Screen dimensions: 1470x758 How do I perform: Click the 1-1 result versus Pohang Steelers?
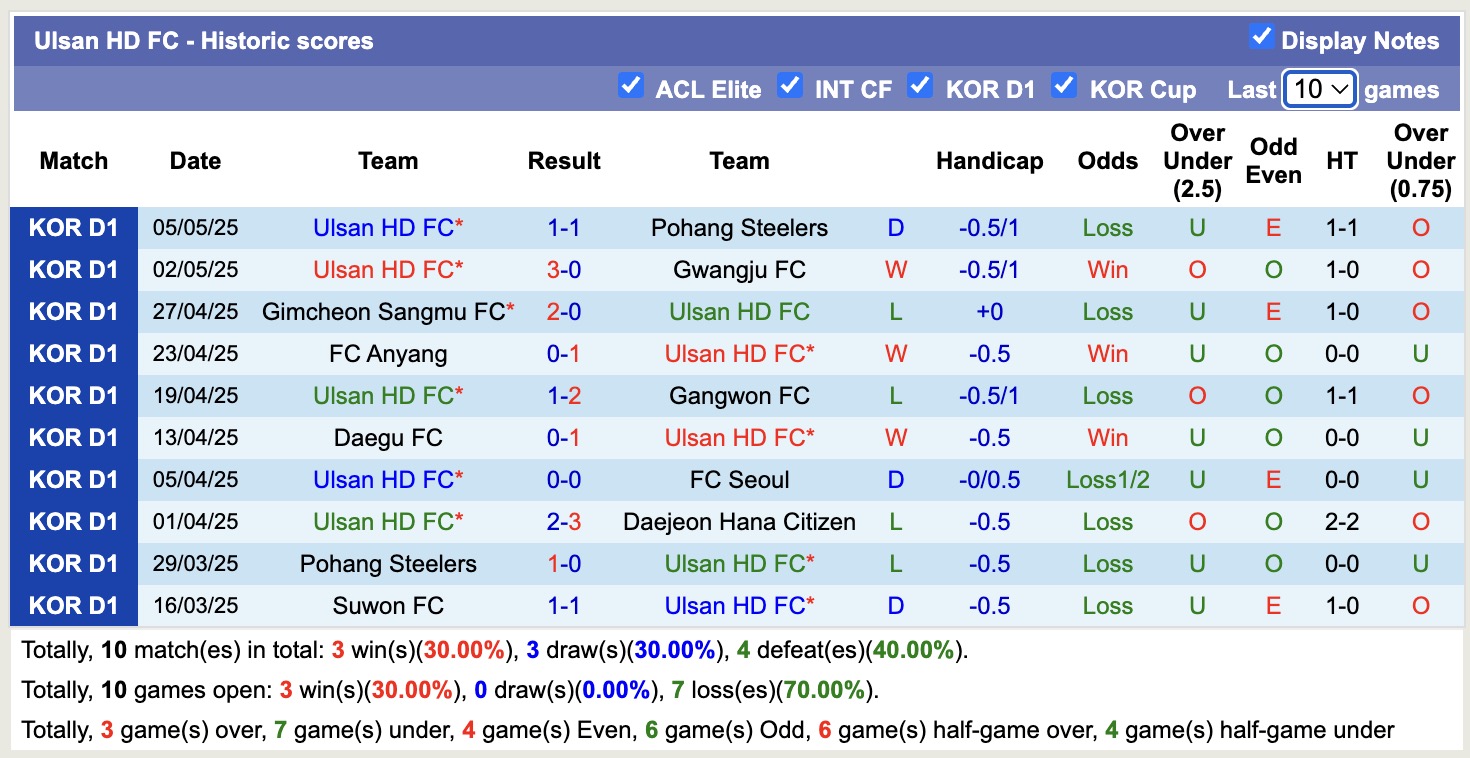tap(563, 227)
